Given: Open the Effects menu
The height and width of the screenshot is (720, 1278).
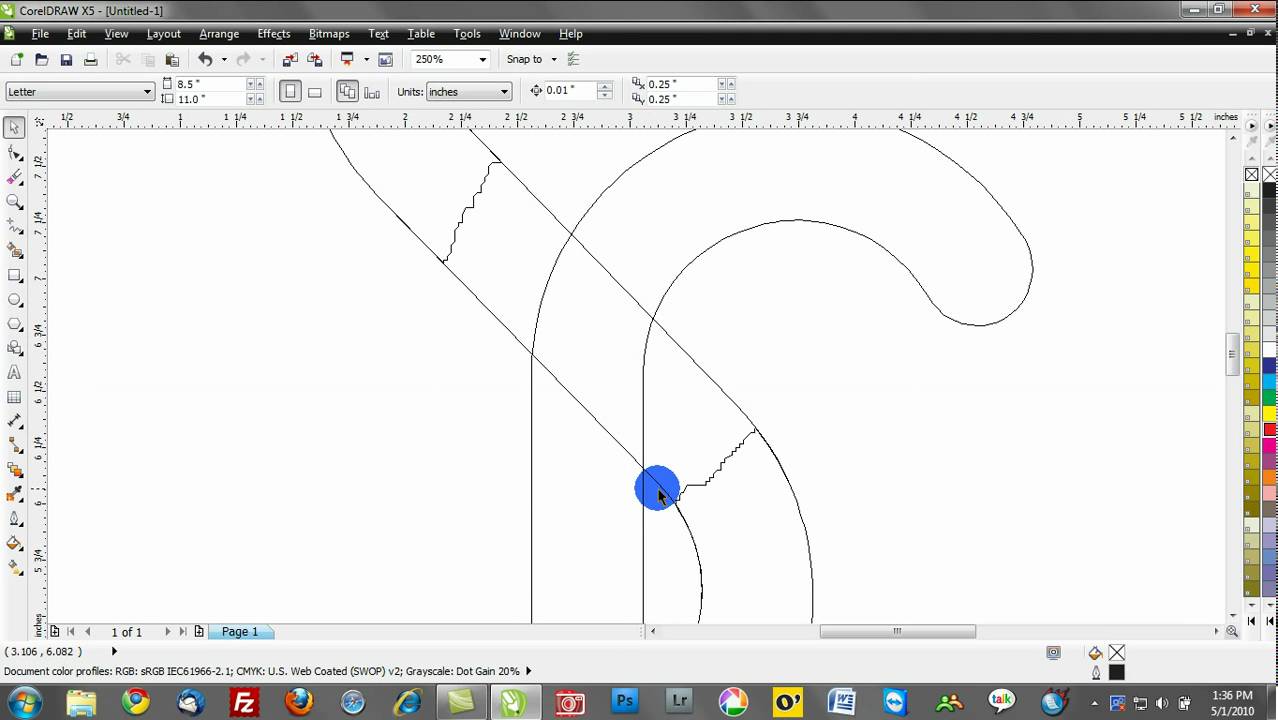Looking at the screenshot, I should pyautogui.click(x=274, y=34).
